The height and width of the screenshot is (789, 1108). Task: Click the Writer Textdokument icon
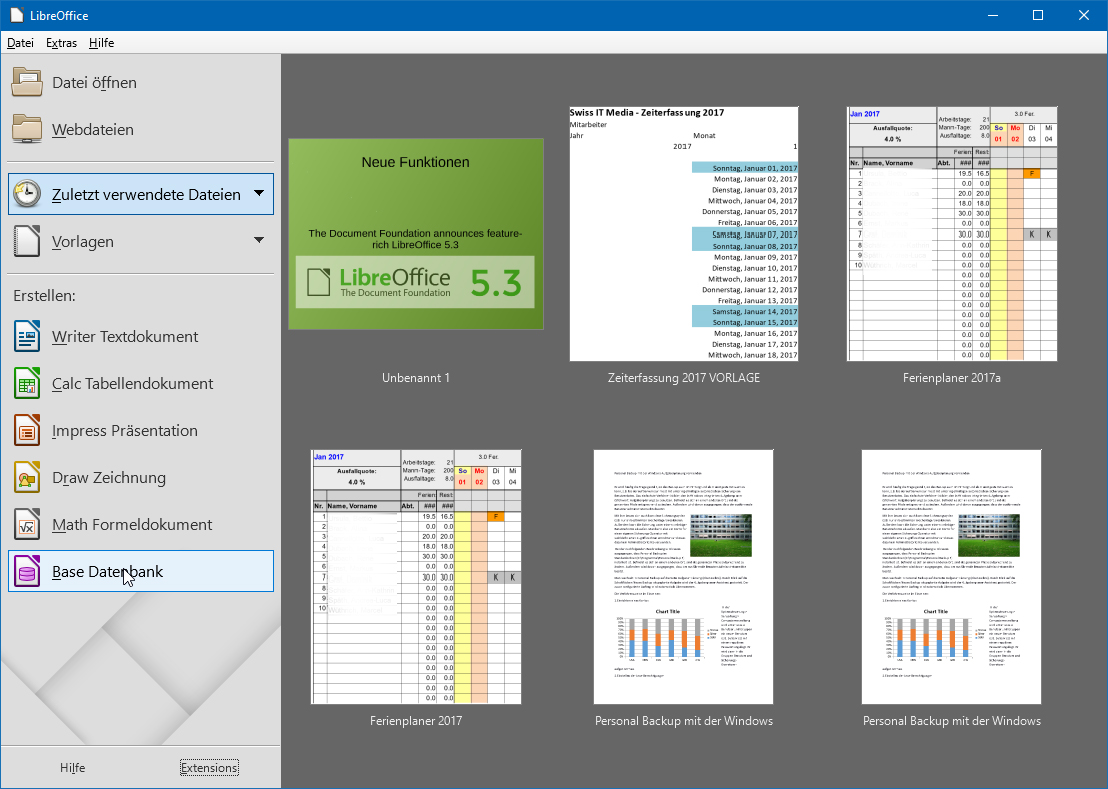coord(27,336)
